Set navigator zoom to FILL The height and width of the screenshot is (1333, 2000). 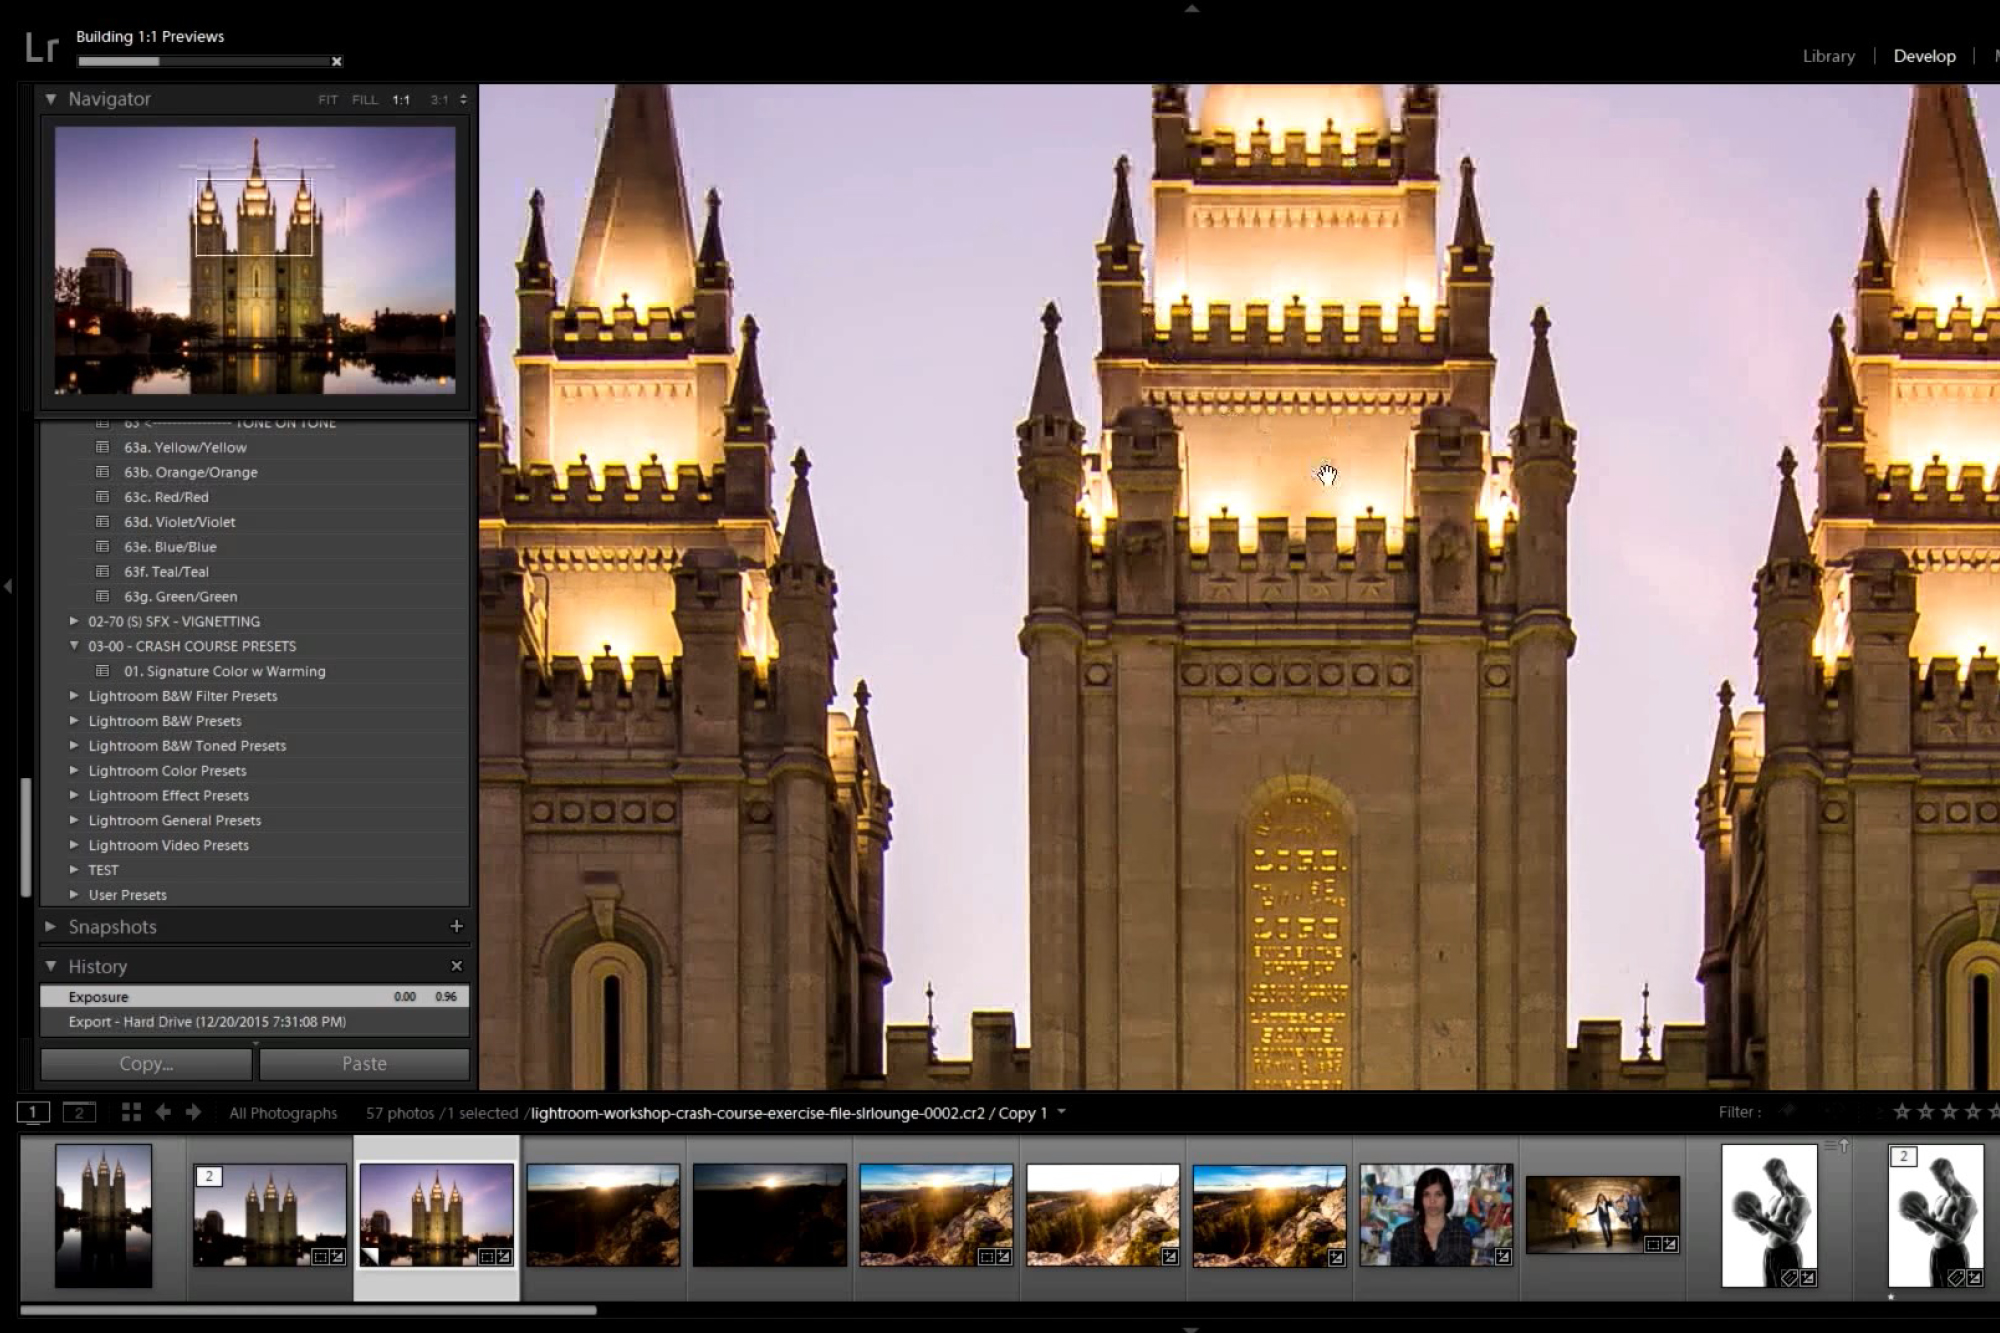(365, 100)
